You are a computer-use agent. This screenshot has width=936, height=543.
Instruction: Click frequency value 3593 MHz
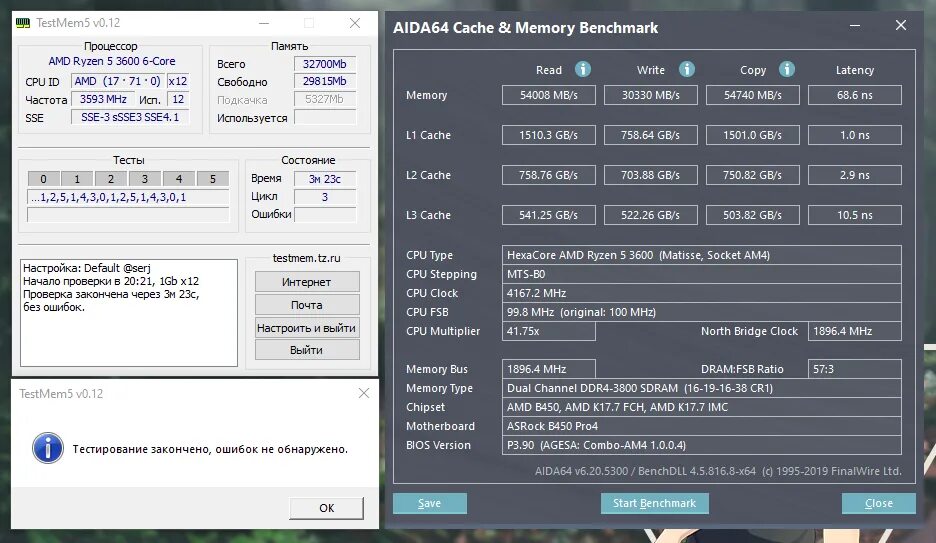click(x=103, y=99)
